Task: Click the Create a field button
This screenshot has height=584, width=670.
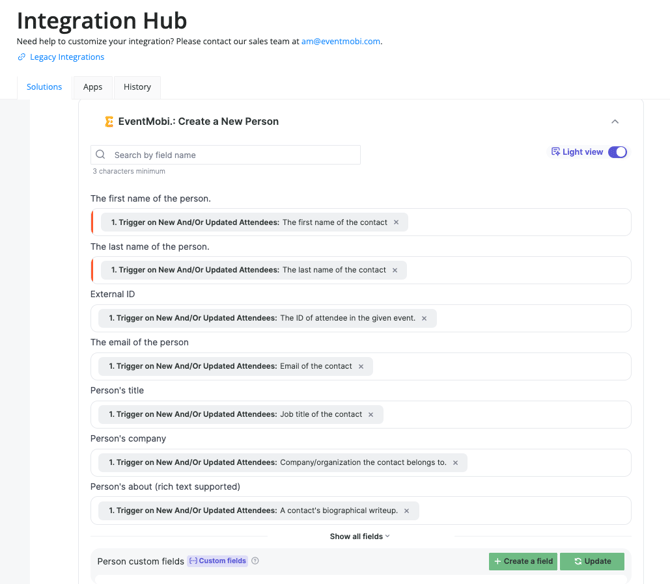Action: click(x=523, y=561)
